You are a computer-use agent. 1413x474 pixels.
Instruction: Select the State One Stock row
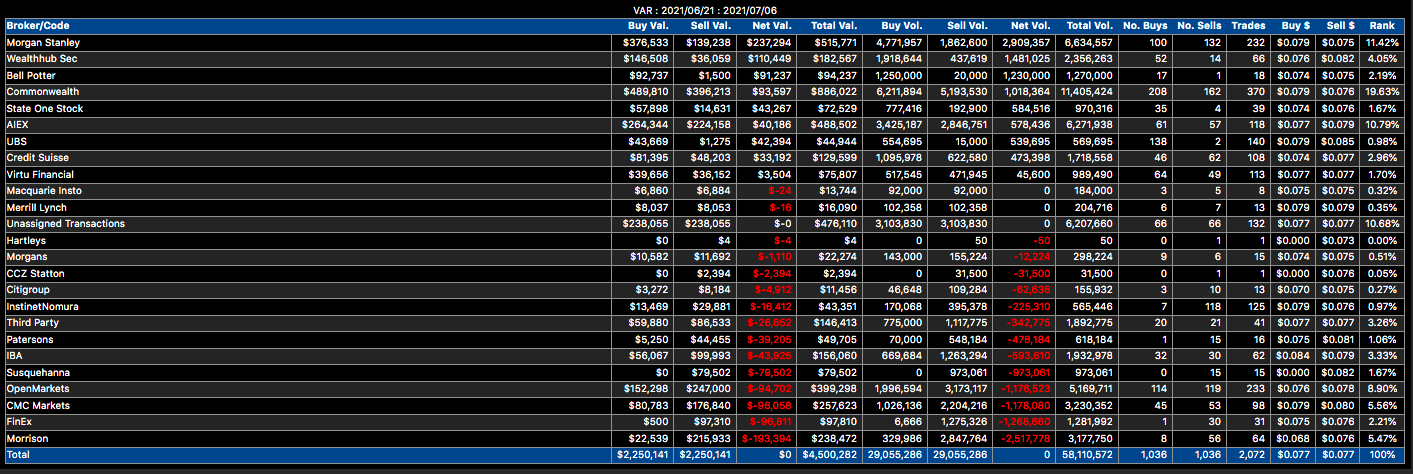coord(706,109)
